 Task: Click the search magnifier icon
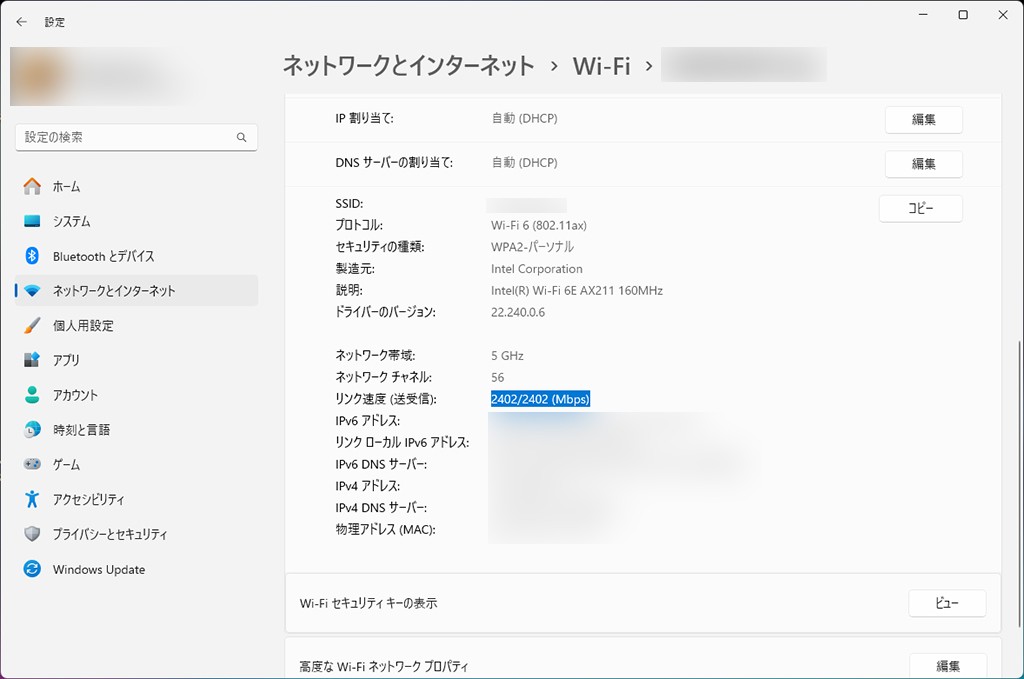tap(241, 137)
